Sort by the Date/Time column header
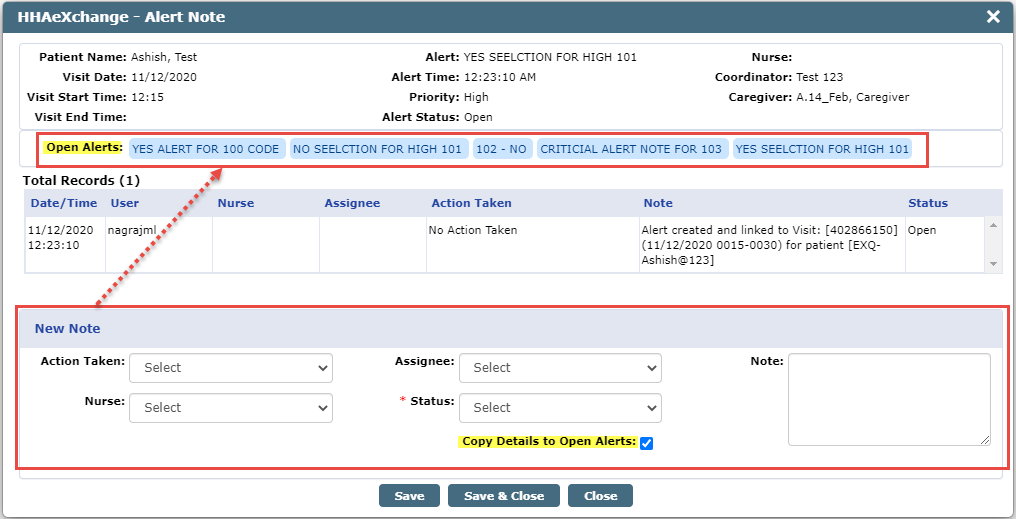Viewport: 1016px width, 519px height. tap(64, 203)
